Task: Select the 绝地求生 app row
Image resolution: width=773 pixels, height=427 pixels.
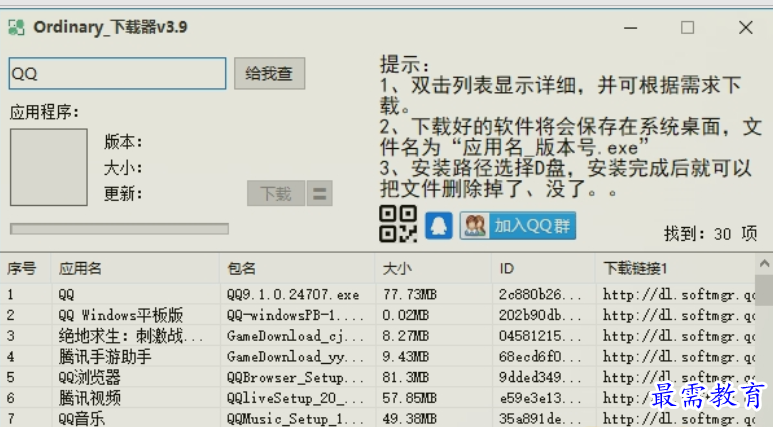Action: point(378,336)
